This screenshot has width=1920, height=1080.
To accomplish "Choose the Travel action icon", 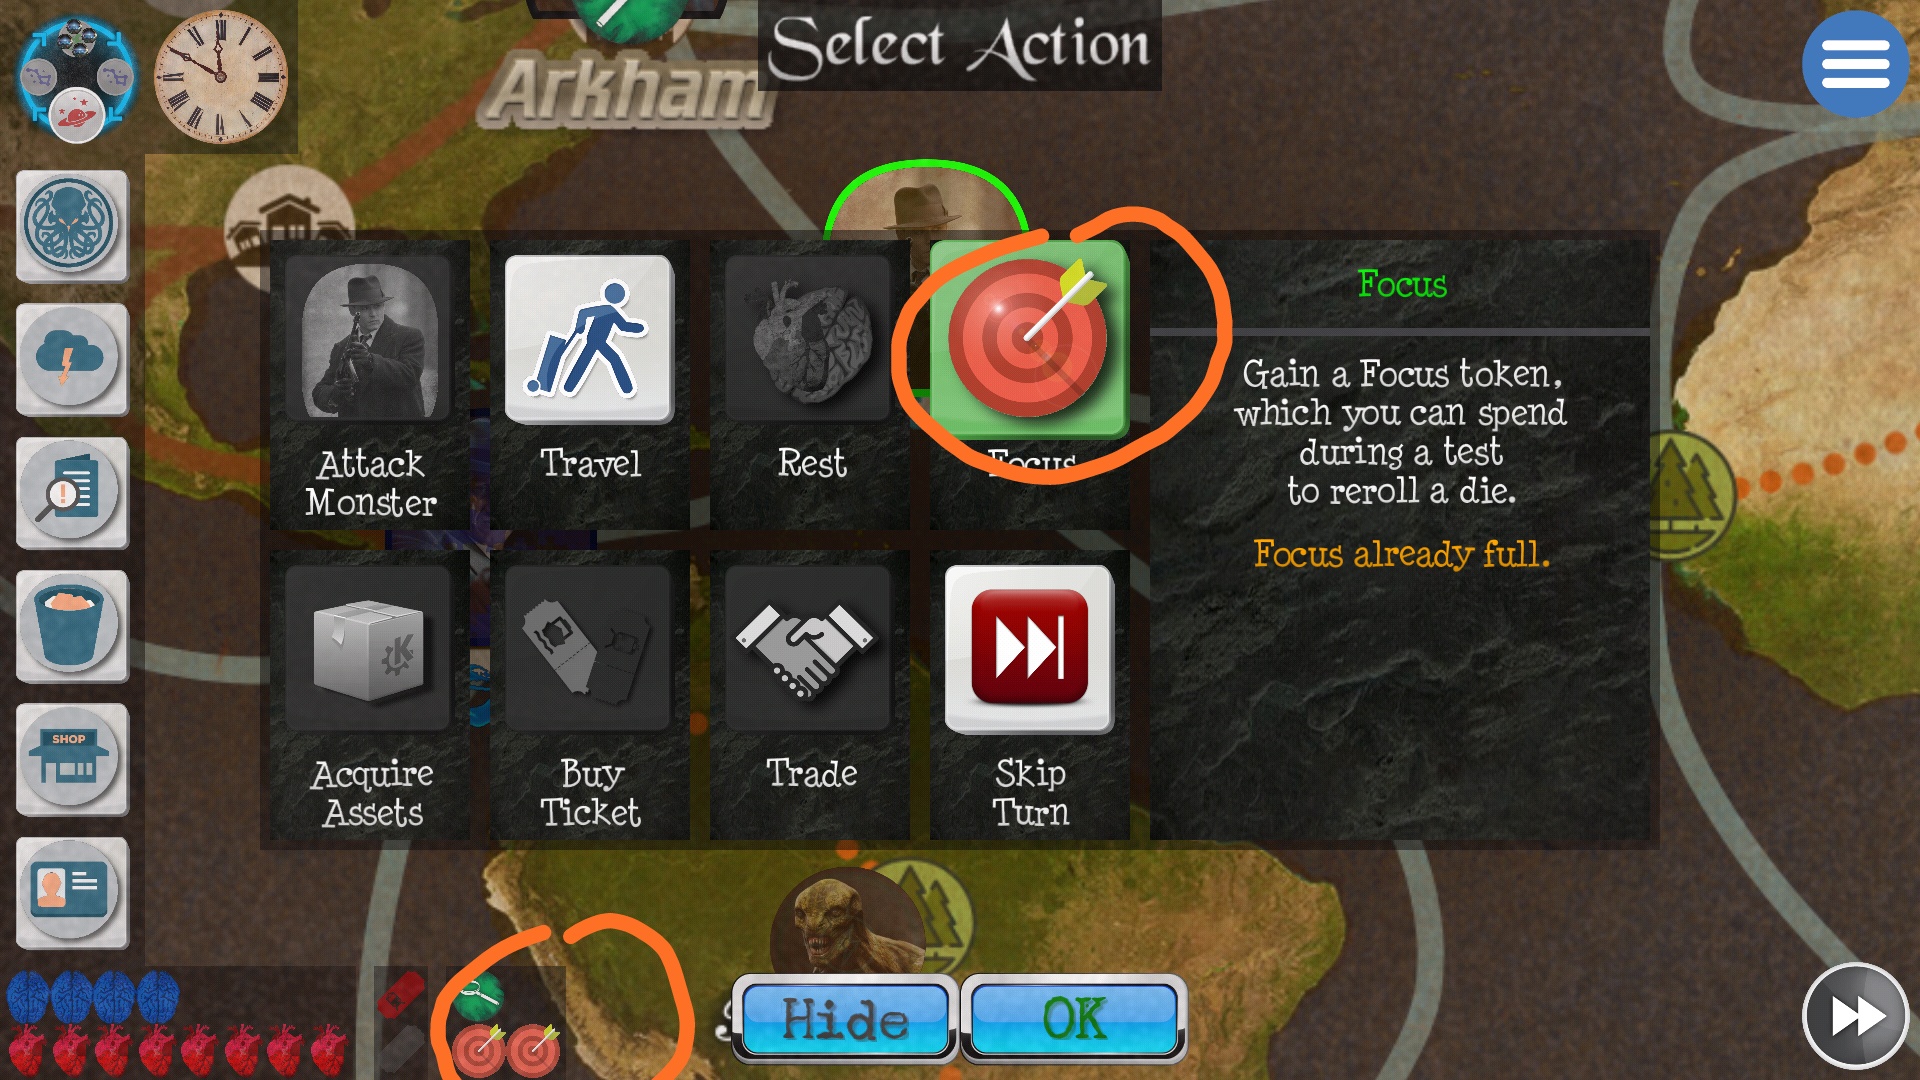I will tap(589, 339).
